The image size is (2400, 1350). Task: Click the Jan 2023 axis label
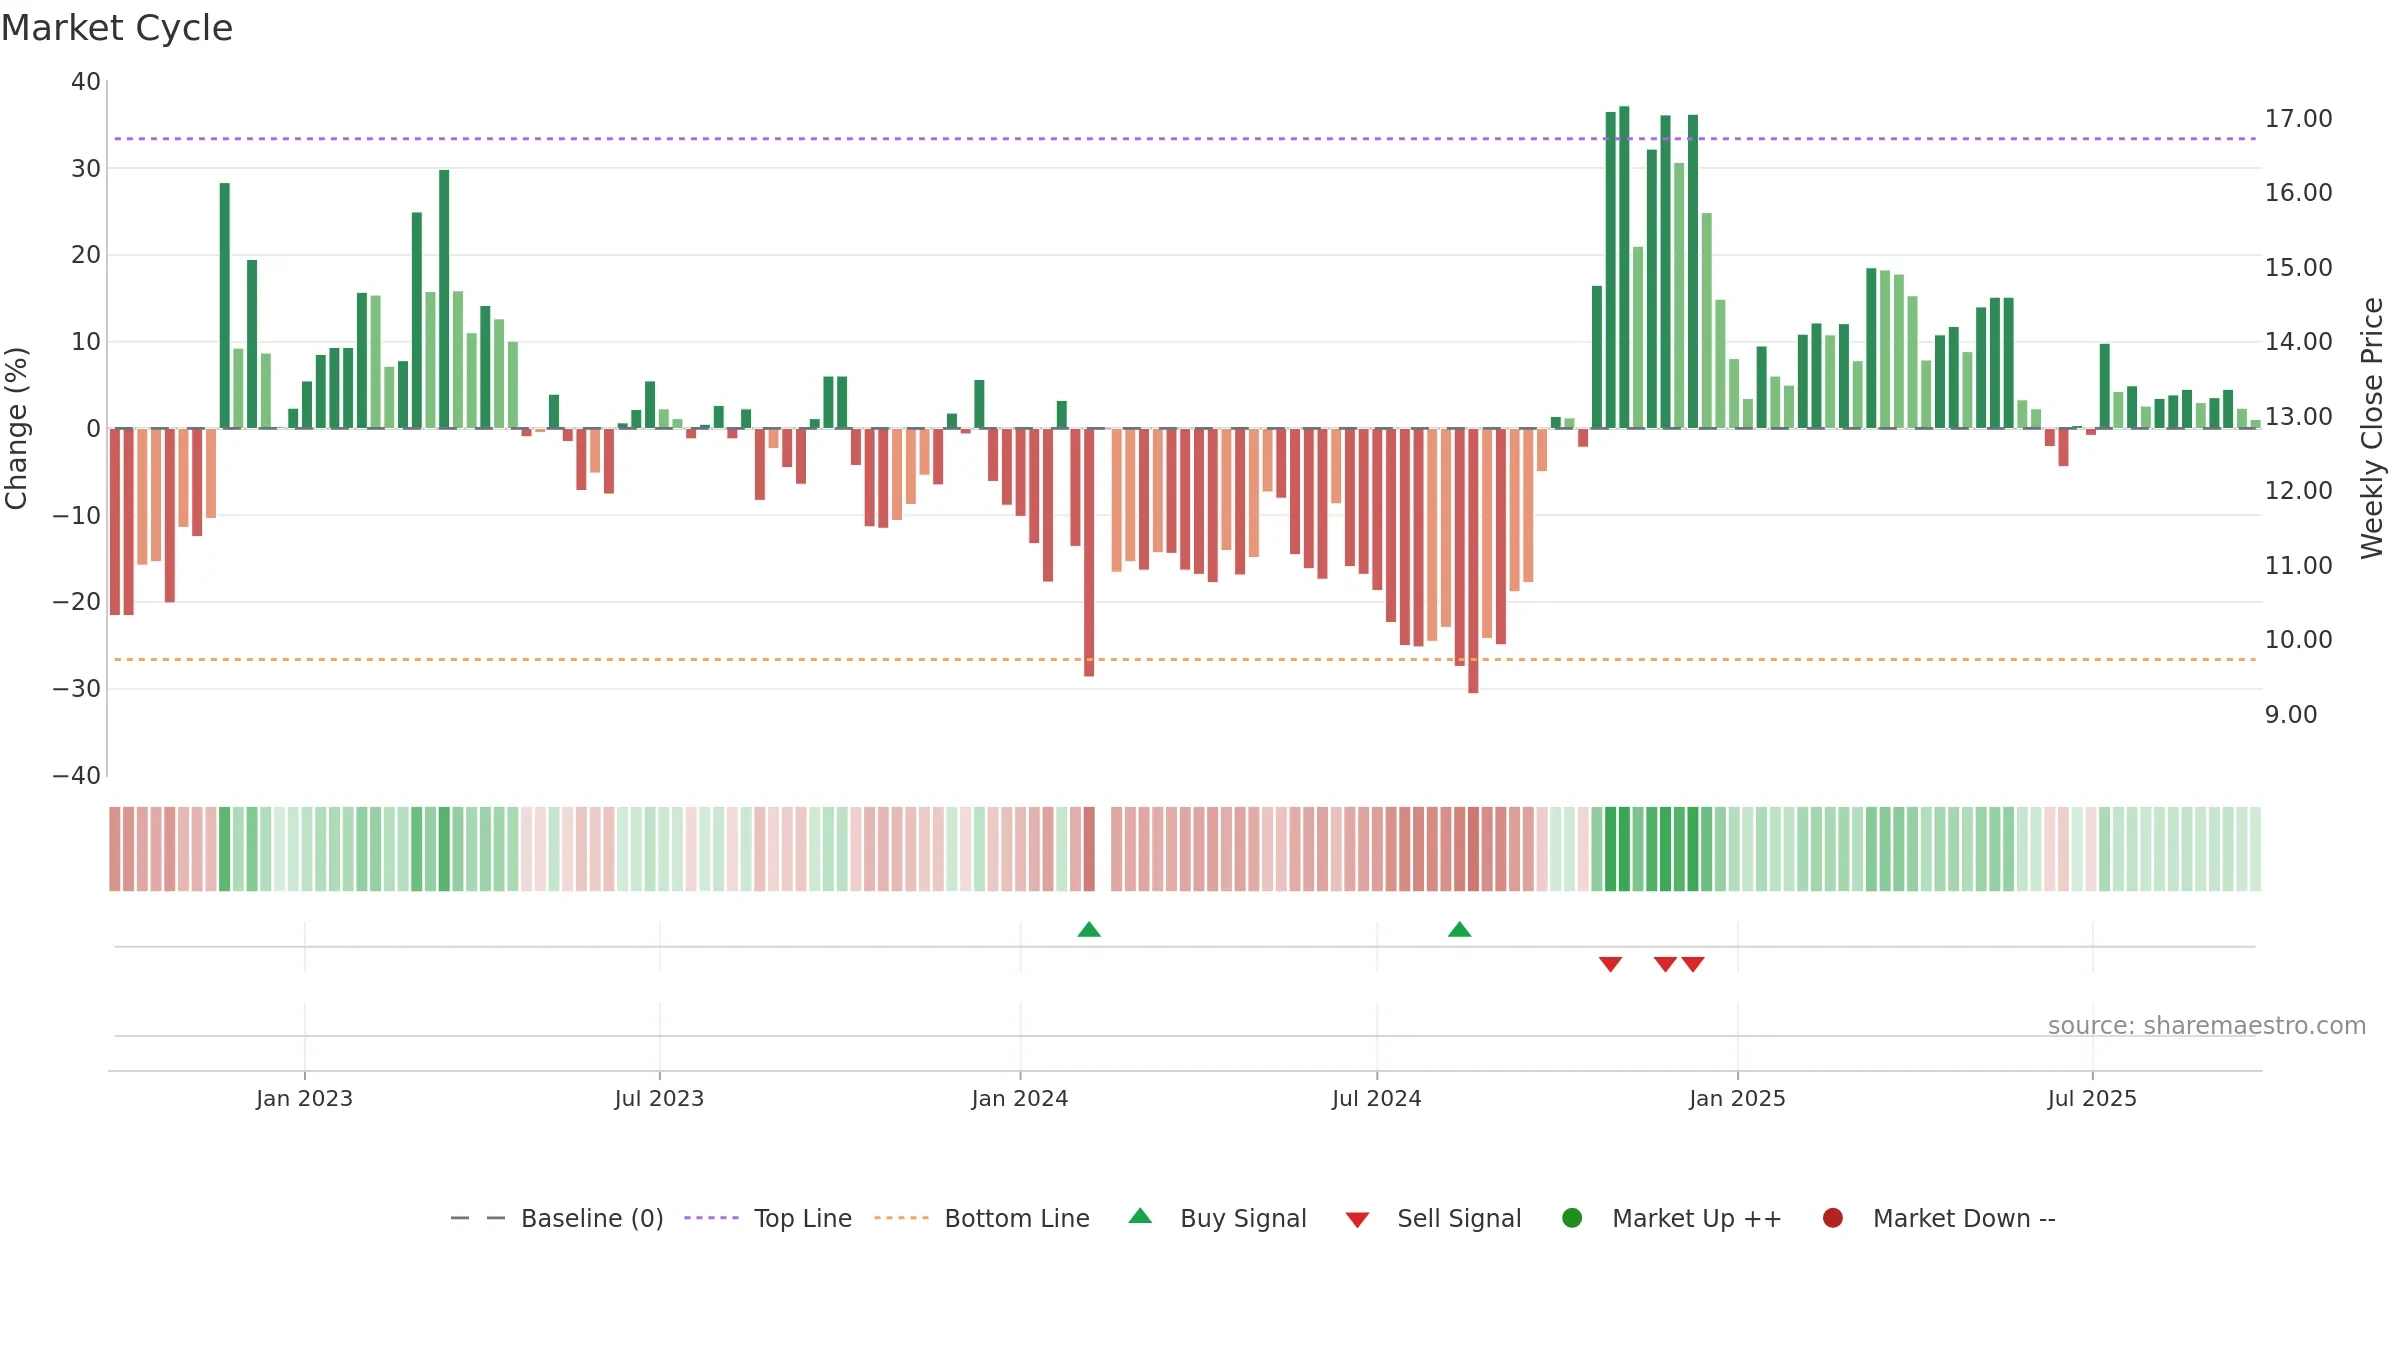coord(304,1098)
